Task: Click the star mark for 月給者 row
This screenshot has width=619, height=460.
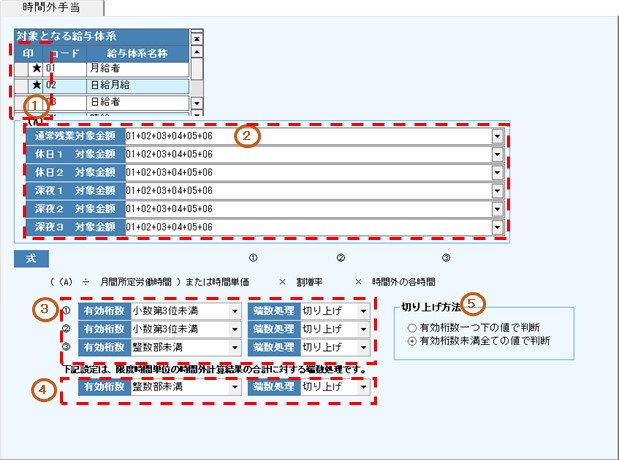Action: [37, 70]
